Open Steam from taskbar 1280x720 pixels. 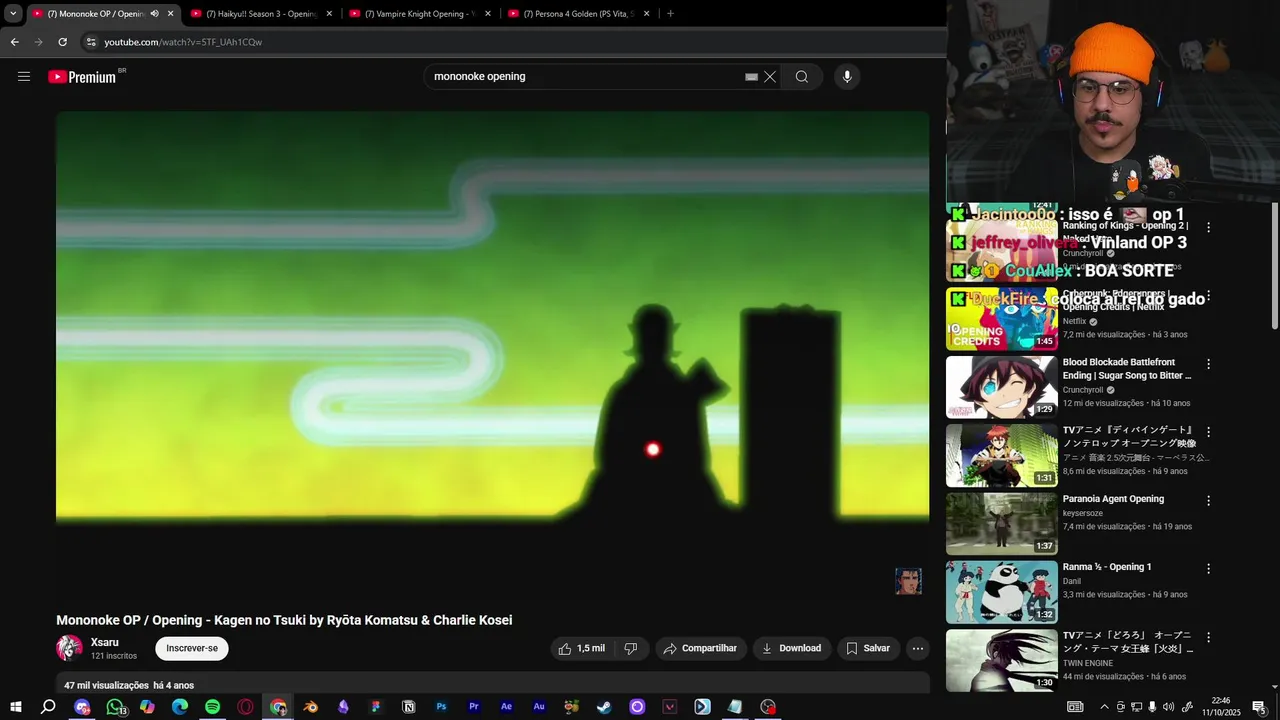604,707
